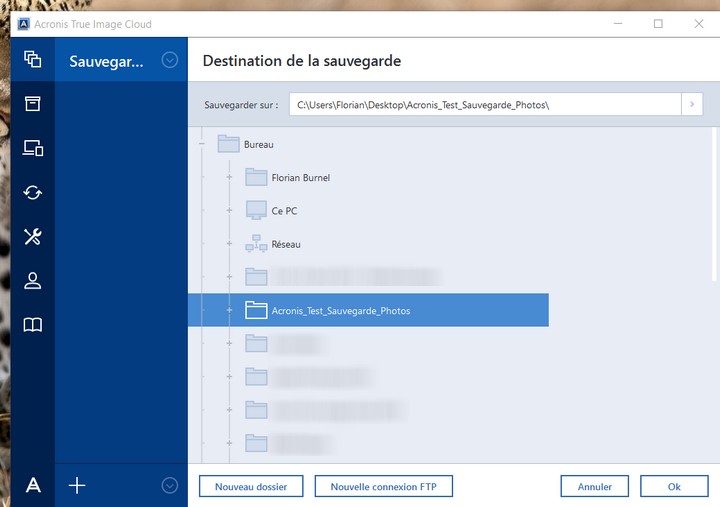Collapse the Bureau tree node
The width and height of the screenshot is (720, 507).
[202, 144]
